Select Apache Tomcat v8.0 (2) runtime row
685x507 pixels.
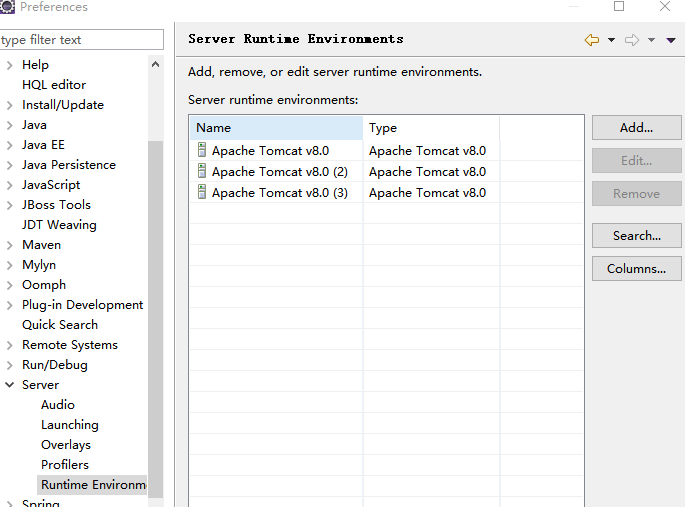coord(387,171)
